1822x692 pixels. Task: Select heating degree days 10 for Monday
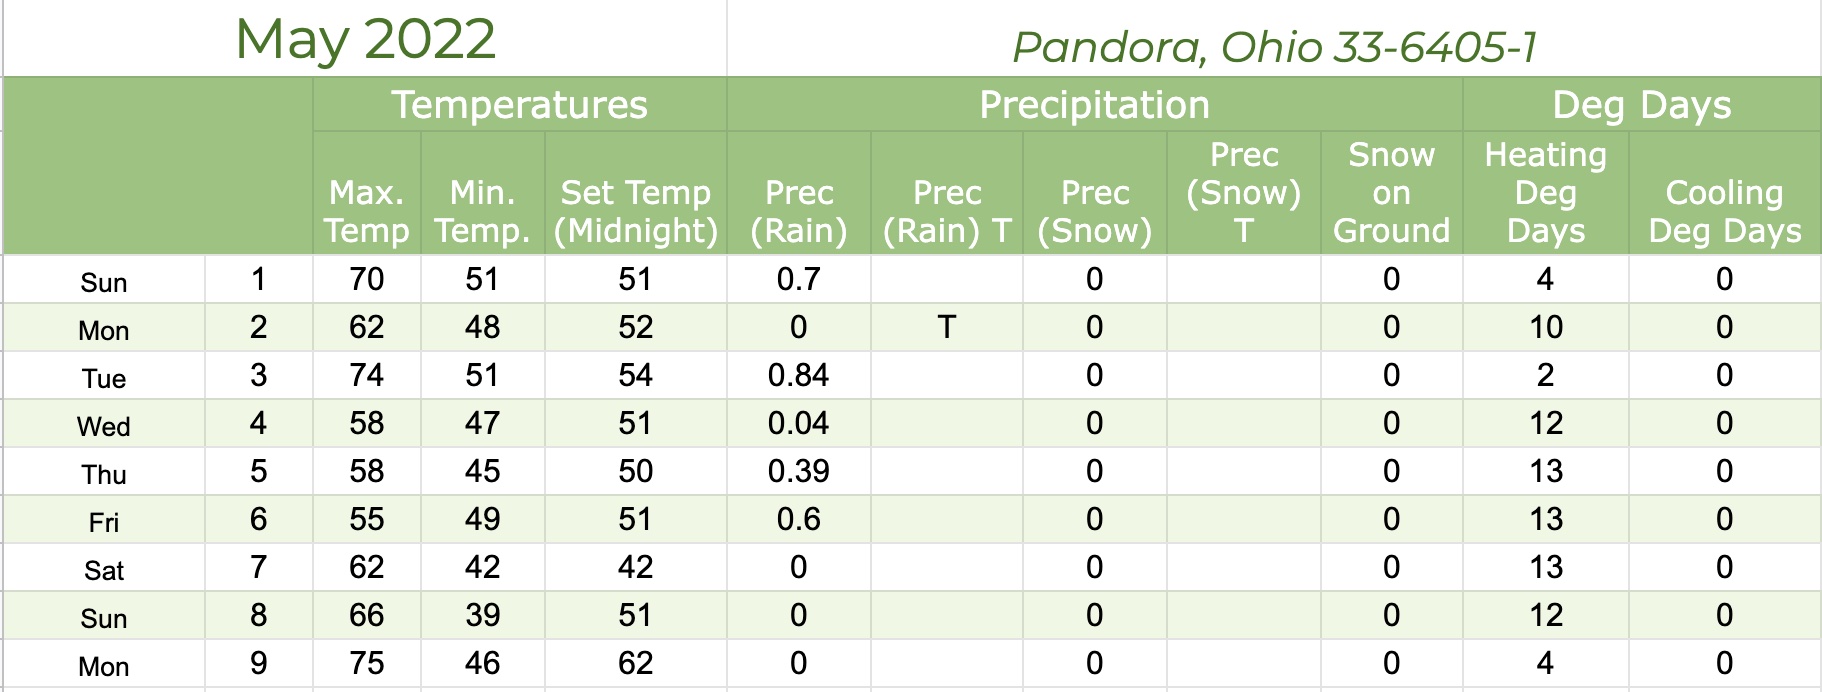point(1546,327)
